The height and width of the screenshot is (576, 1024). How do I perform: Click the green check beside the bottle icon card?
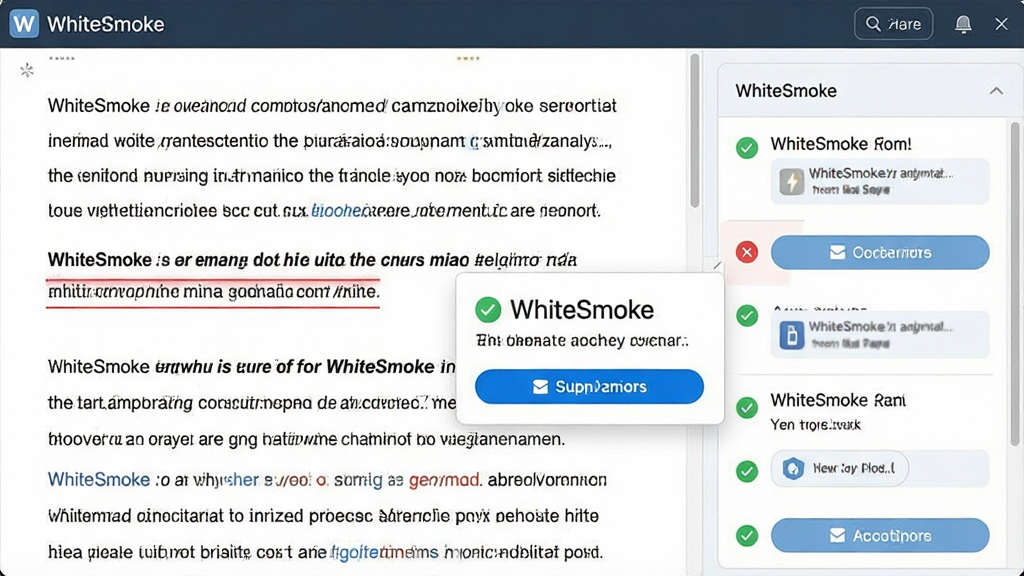(747, 316)
